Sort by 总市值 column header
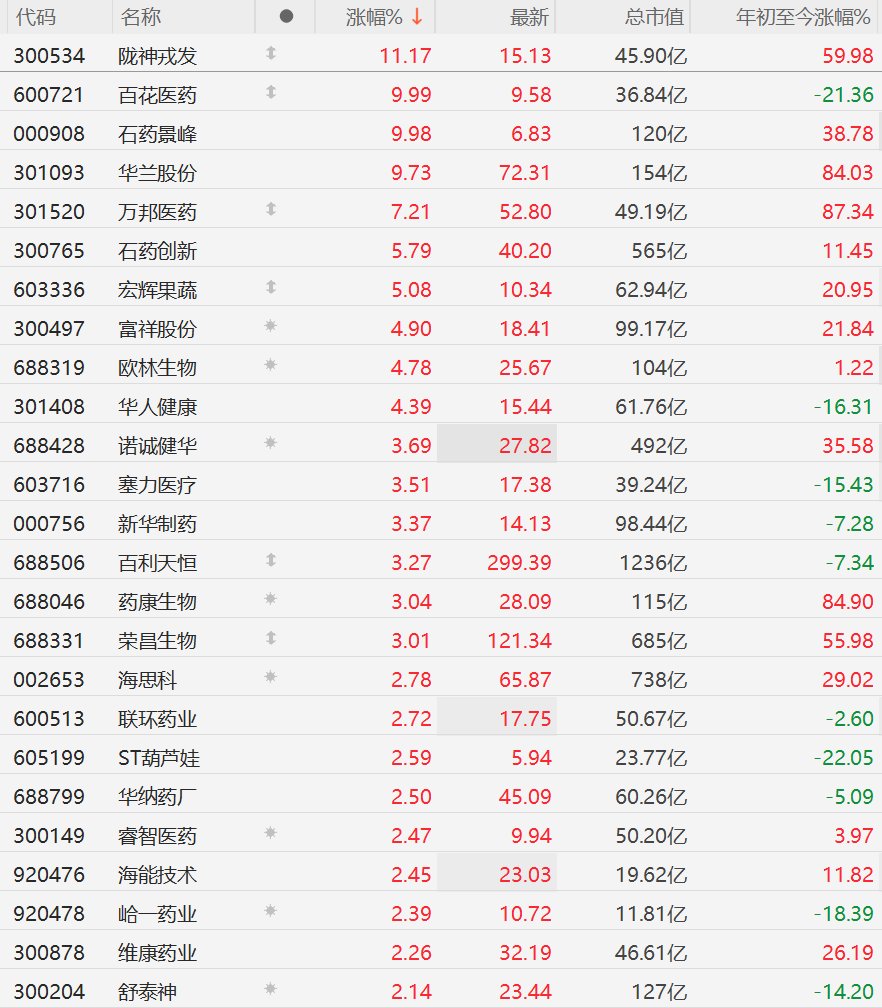This screenshot has height=1008, width=882. [x=654, y=17]
